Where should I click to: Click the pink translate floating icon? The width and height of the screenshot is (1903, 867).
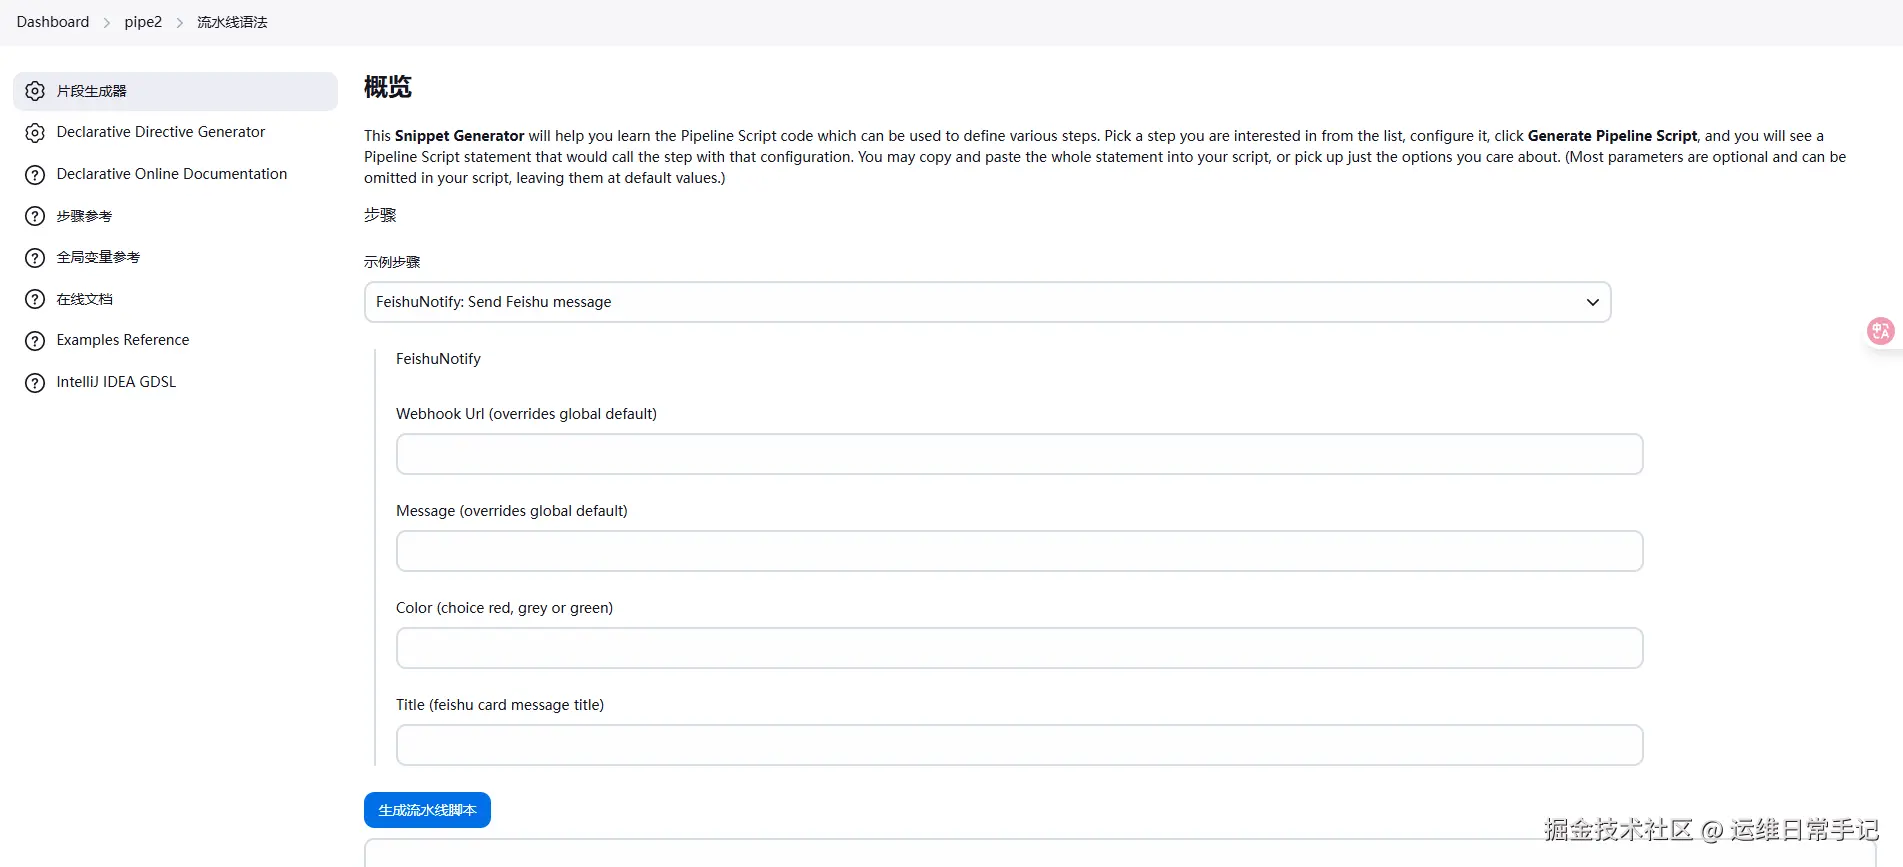pos(1880,331)
